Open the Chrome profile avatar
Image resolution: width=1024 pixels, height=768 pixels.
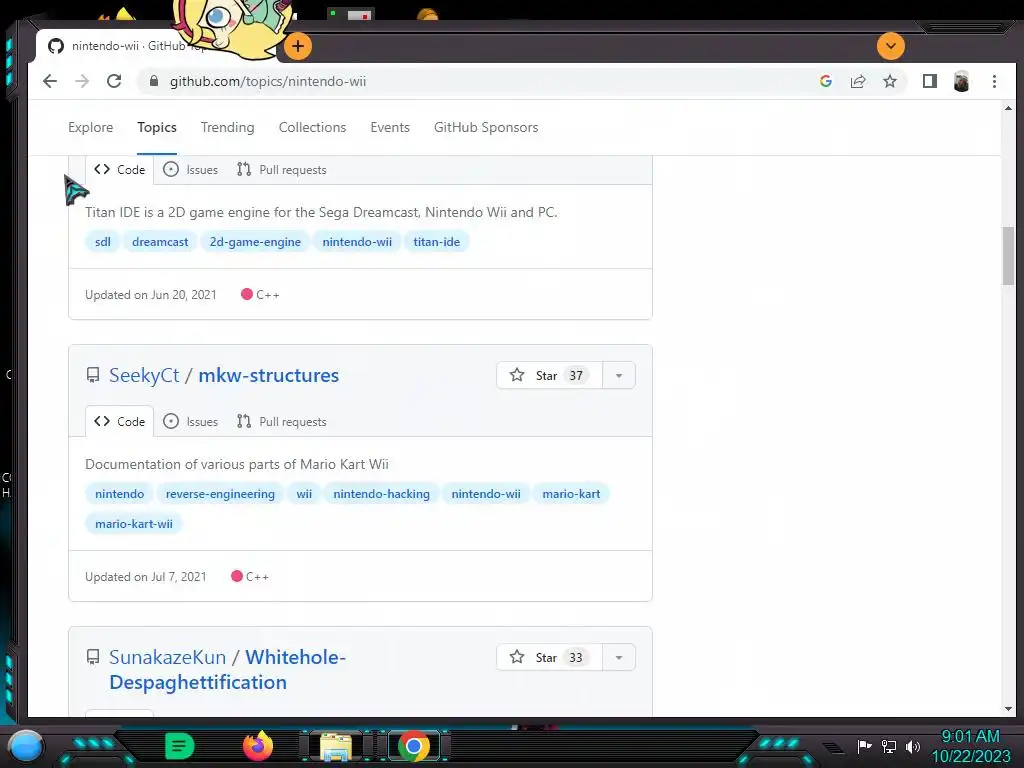(961, 81)
